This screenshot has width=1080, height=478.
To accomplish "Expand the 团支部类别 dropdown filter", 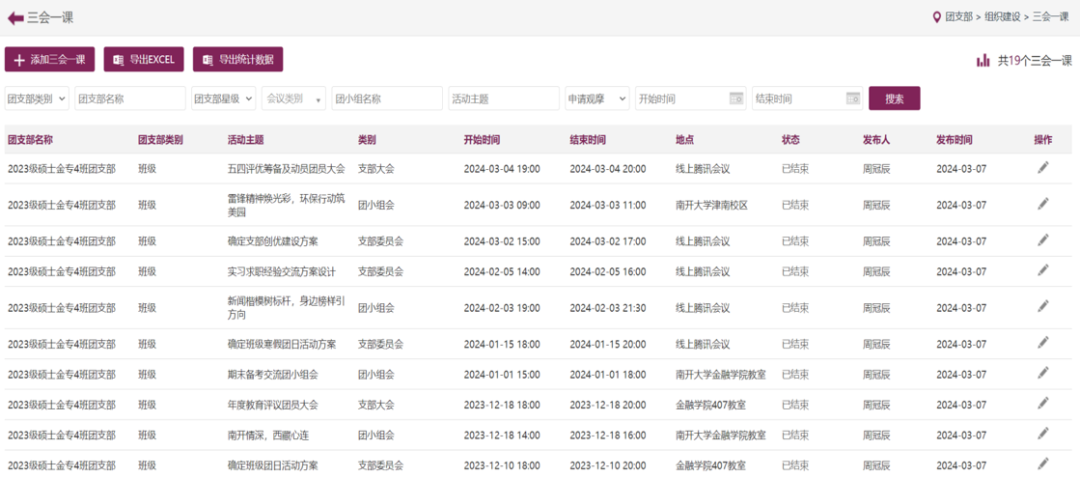I will [37, 98].
